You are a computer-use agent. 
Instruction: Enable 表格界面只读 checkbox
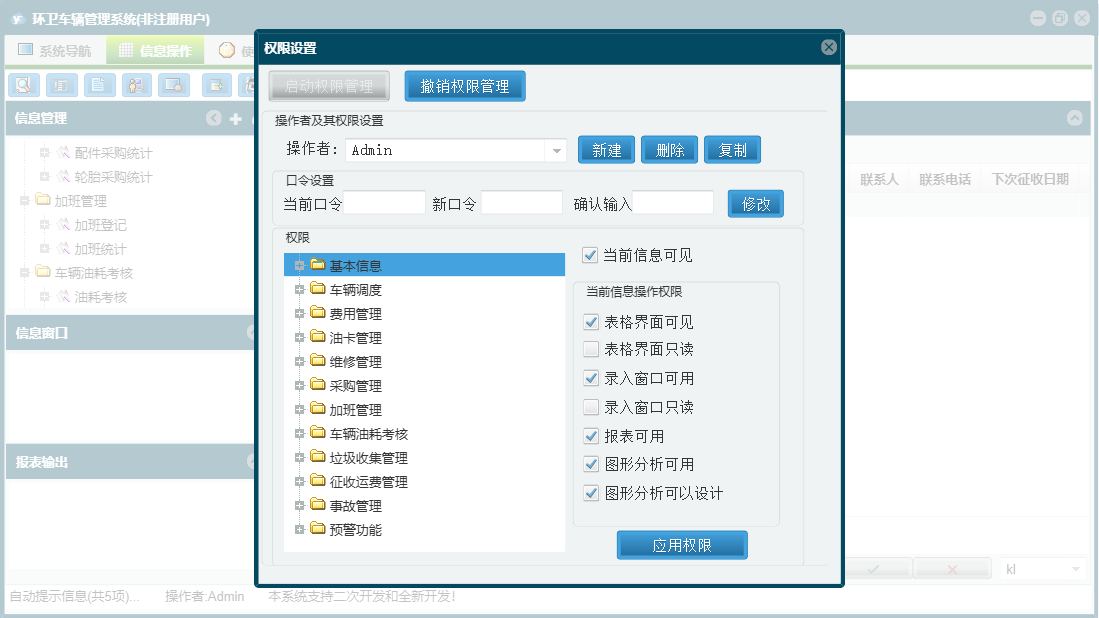pyautogui.click(x=591, y=349)
